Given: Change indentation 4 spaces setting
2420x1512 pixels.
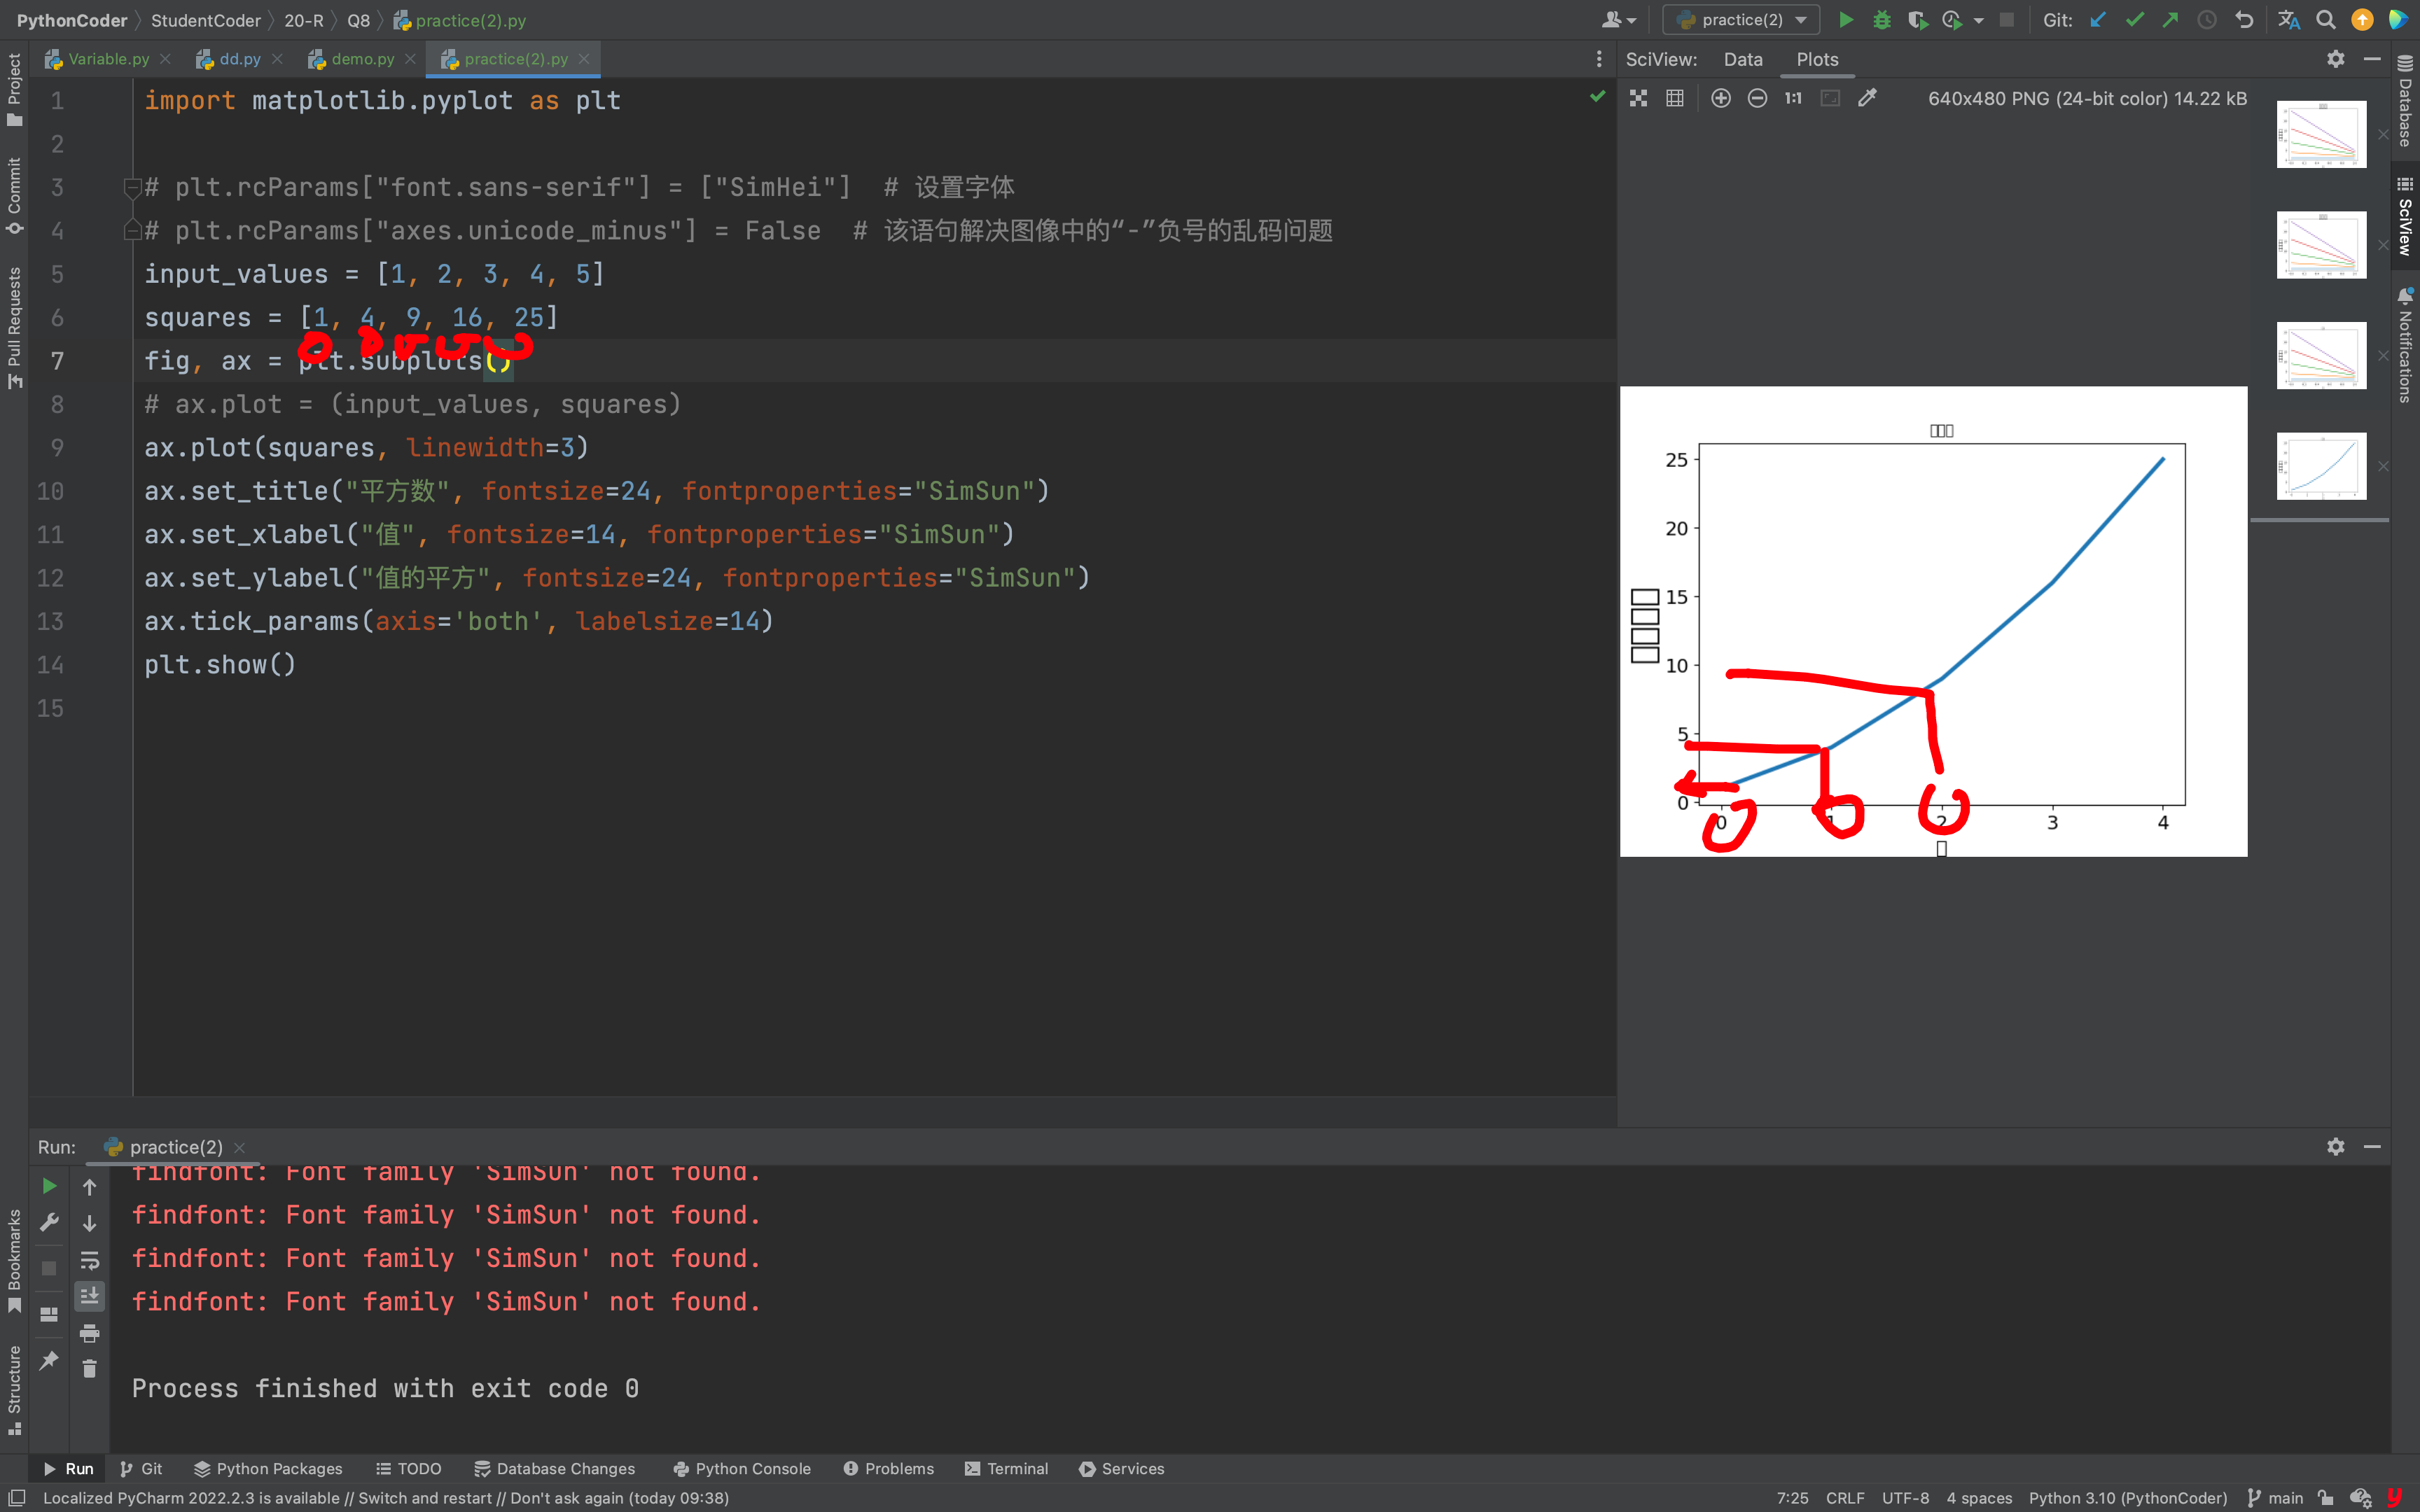Looking at the screenshot, I should [1979, 1498].
